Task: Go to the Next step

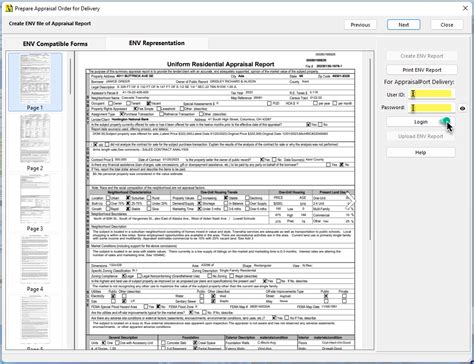Action: [x=403, y=25]
